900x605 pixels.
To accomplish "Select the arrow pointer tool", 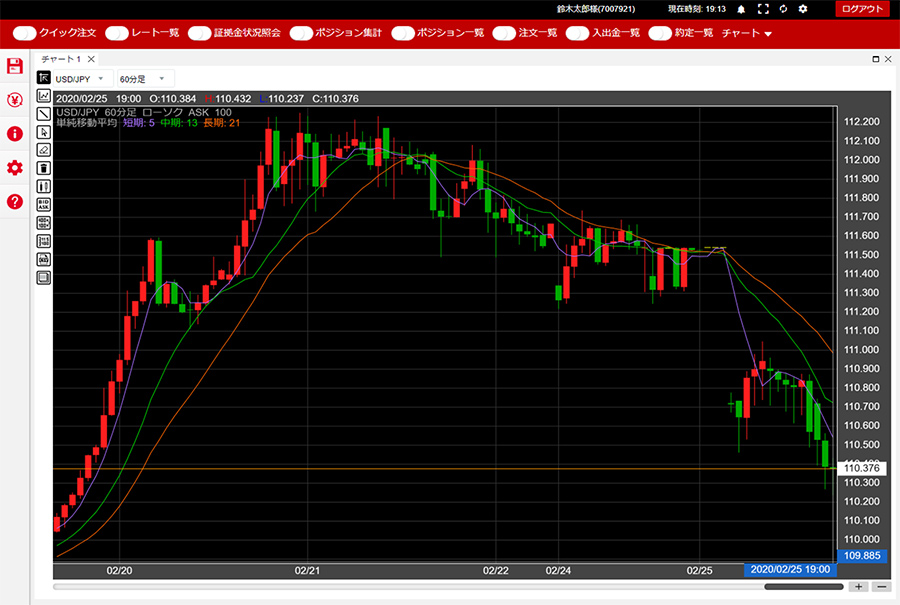I will click(x=44, y=132).
